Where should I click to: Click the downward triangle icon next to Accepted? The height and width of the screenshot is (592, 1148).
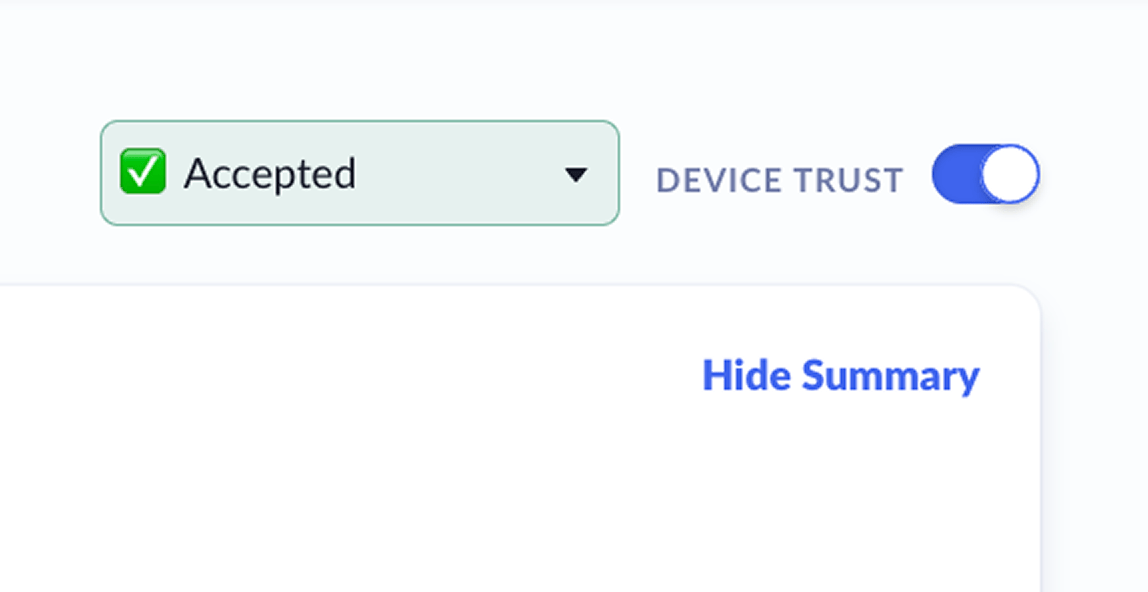click(576, 174)
